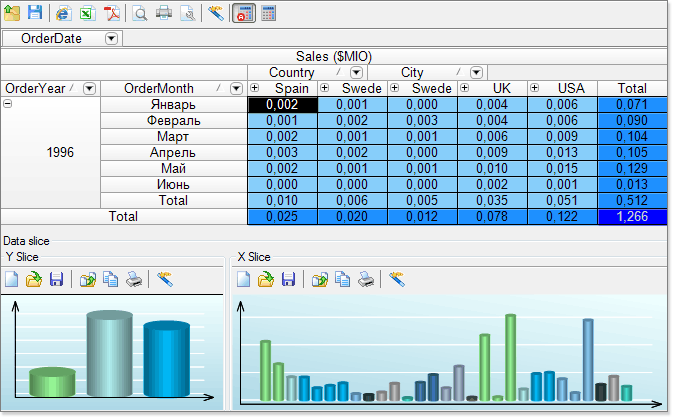Export the grid to HTML (Internet Explorer icon)
680x420 pixels.
pyautogui.click(x=63, y=13)
